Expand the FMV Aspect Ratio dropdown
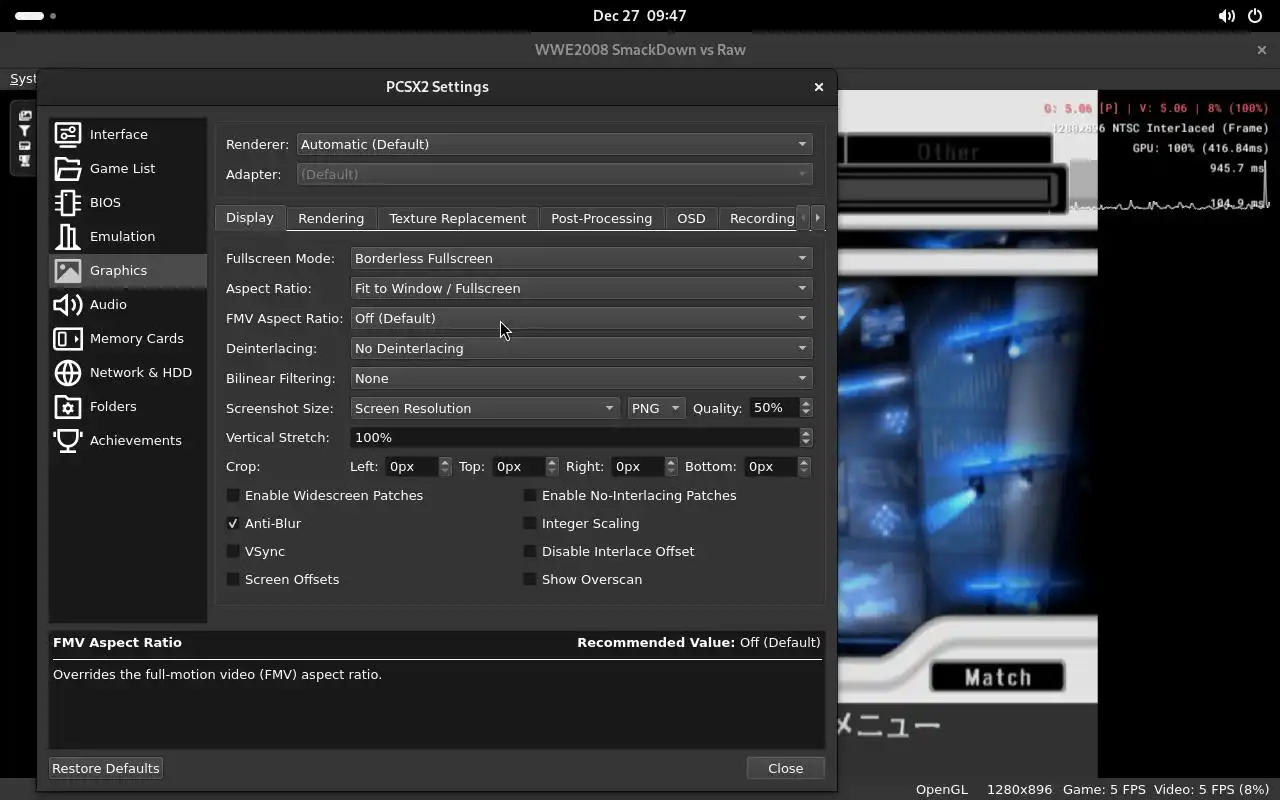The width and height of the screenshot is (1280, 800). coord(581,318)
